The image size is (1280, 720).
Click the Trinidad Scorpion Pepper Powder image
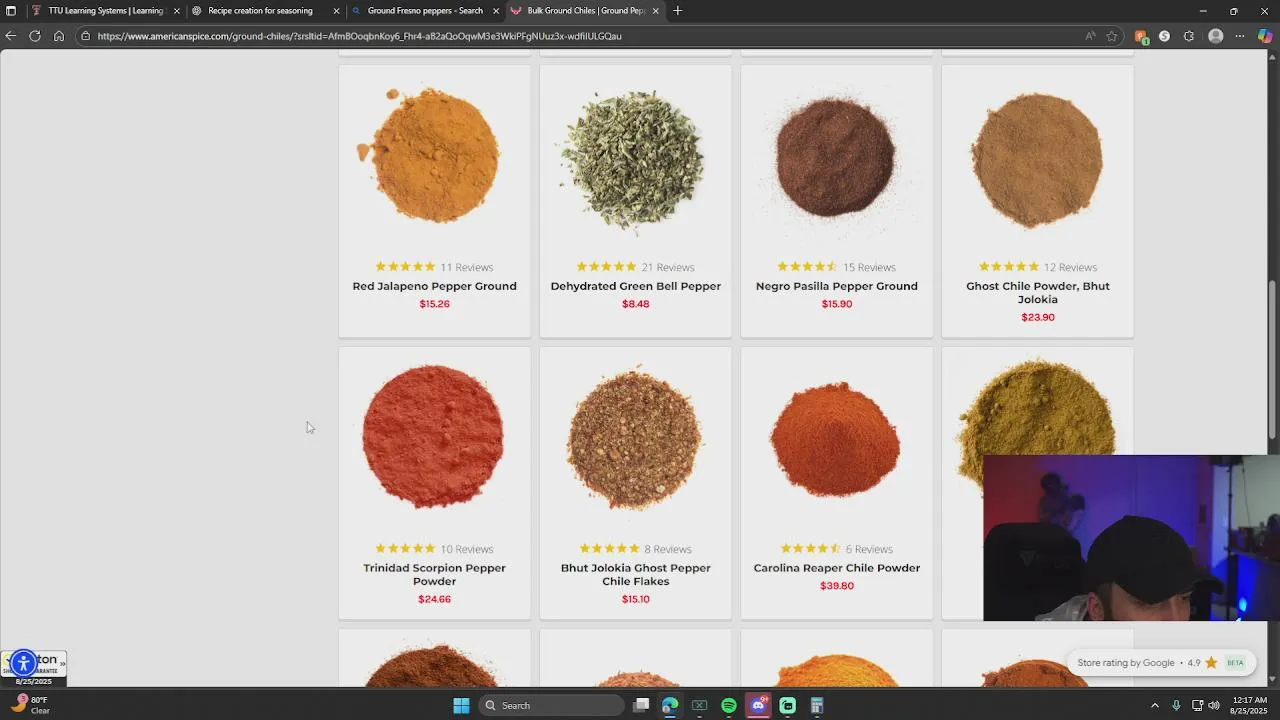[x=433, y=436]
